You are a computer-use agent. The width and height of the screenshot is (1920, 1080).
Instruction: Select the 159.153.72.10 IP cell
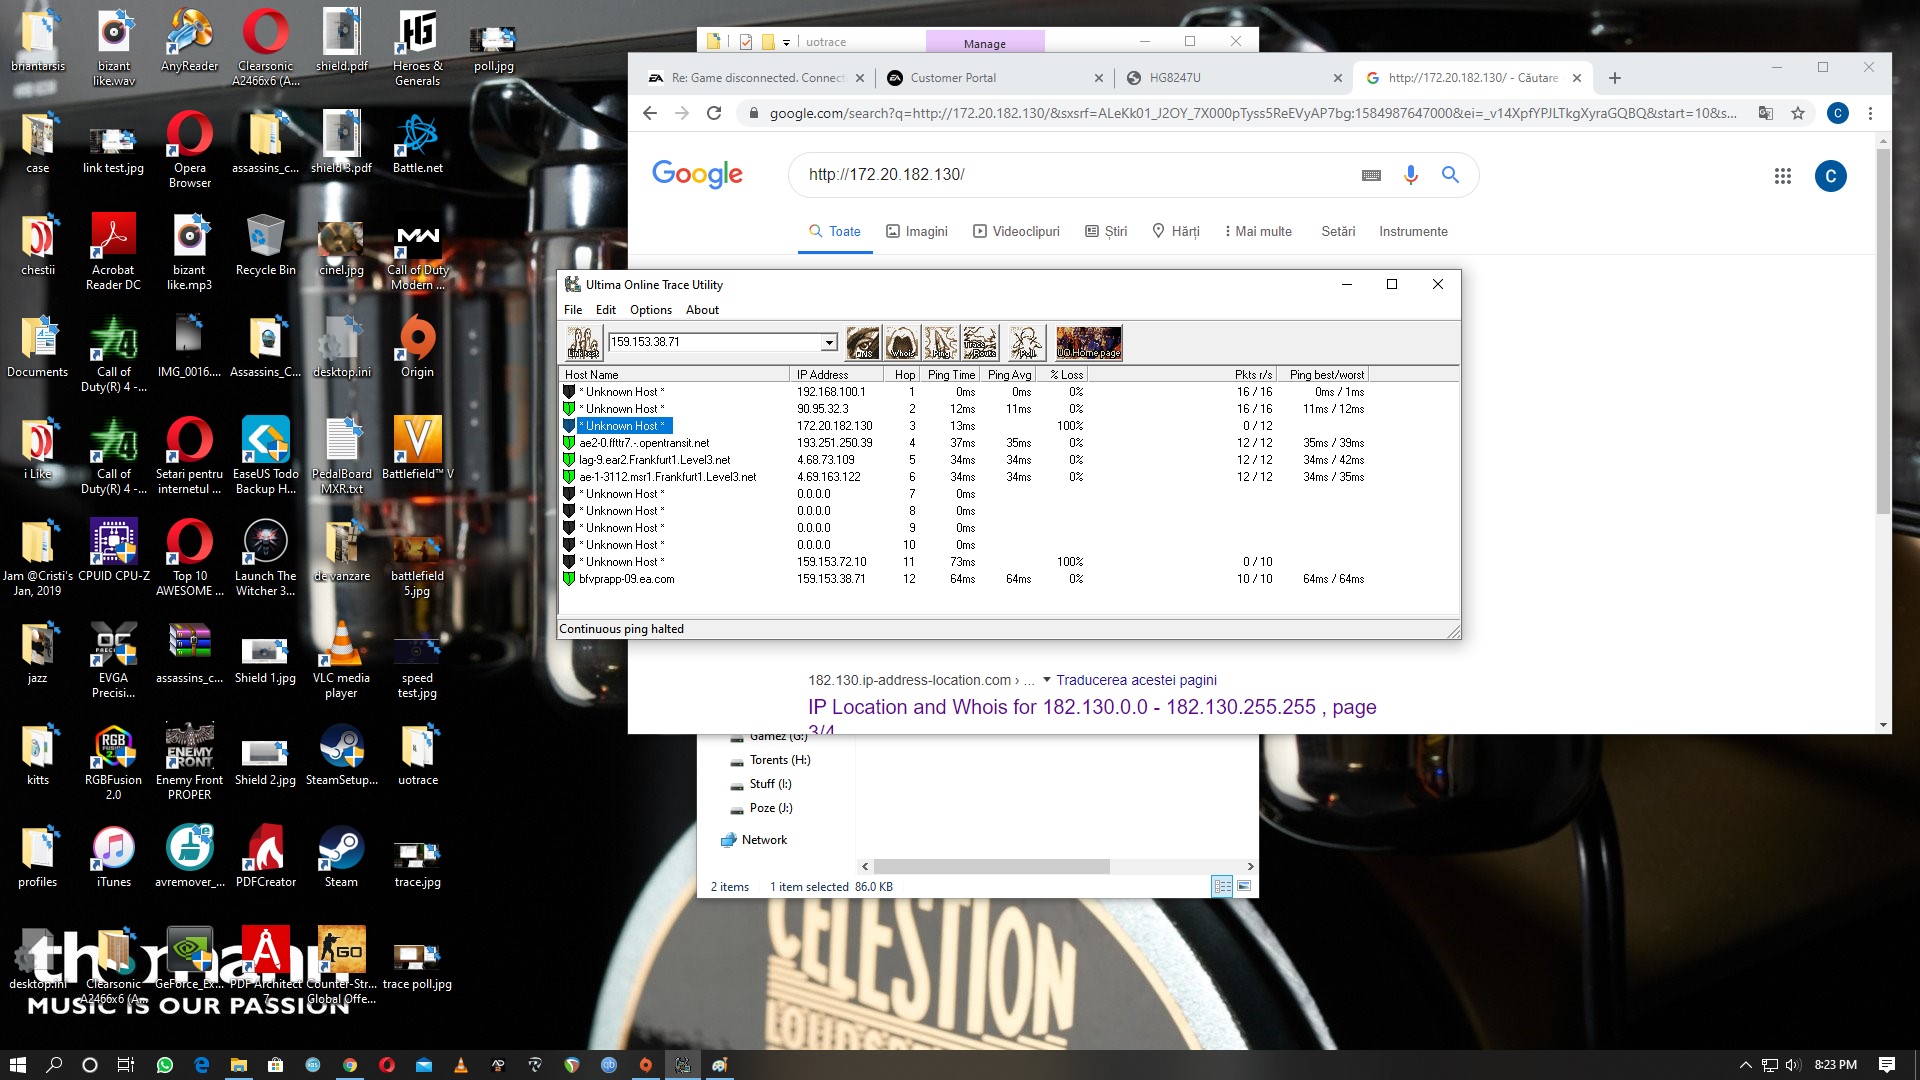[832, 562]
